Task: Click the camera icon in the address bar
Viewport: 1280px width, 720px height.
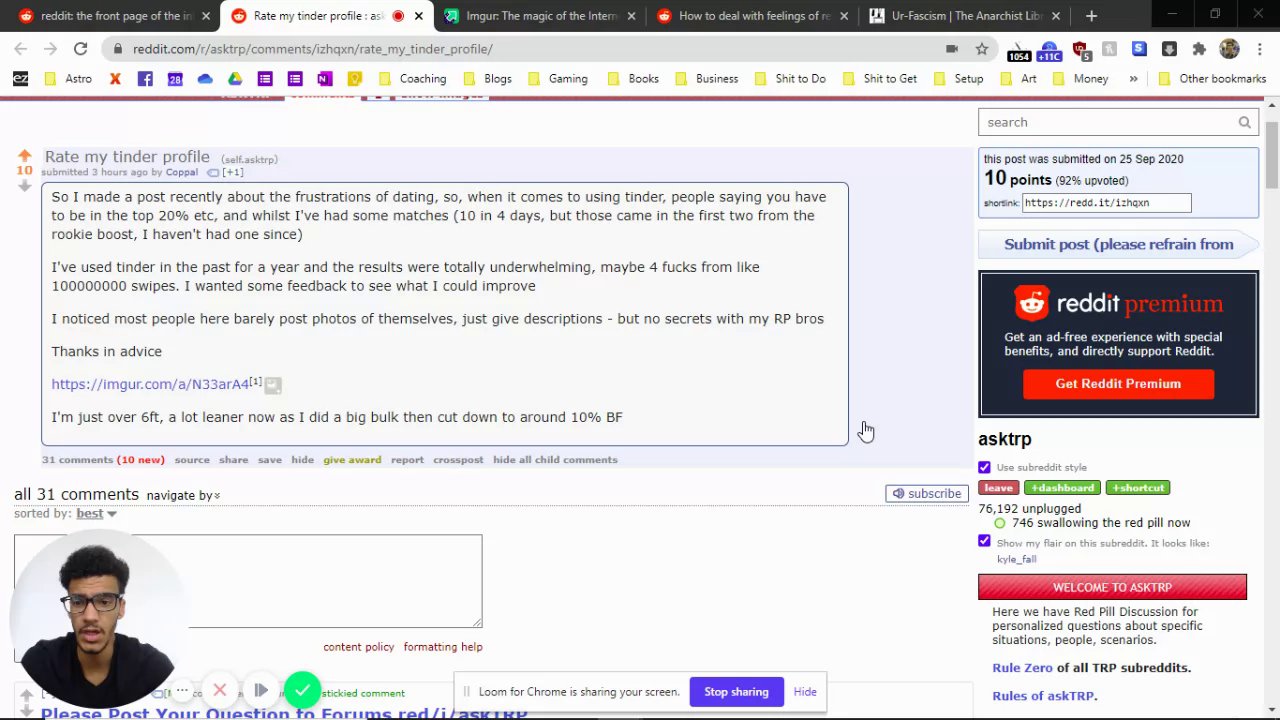Action: click(x=952, y=48)
